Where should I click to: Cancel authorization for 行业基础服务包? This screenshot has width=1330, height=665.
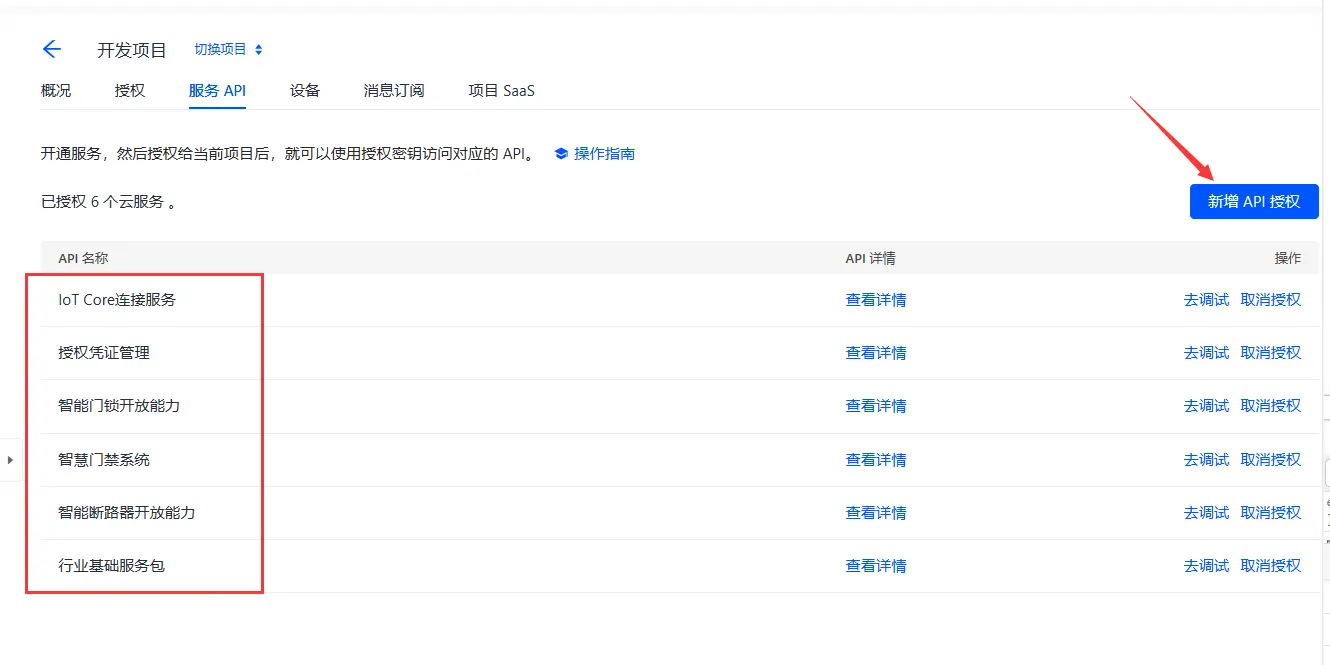(1271, 565)
